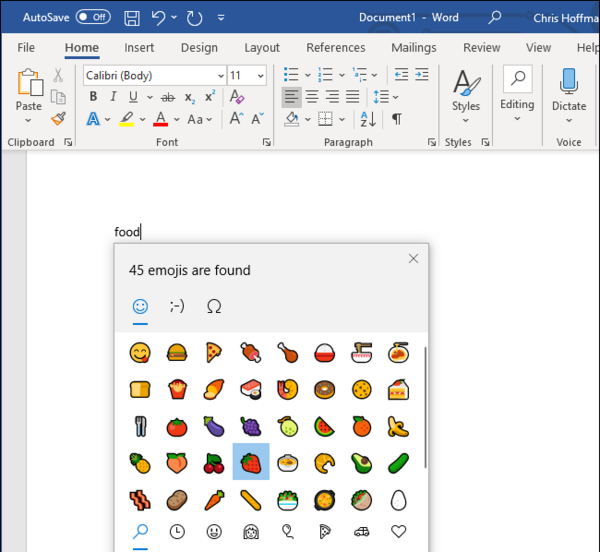Switch to the Insert tab

click(139, 47)
